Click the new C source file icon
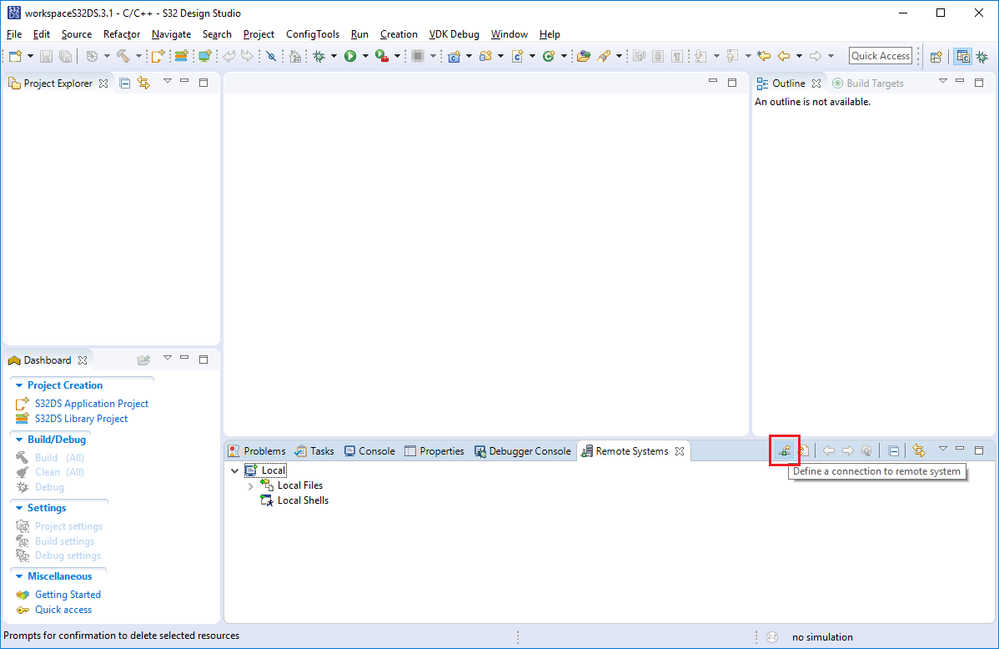 pyautogui.click(x=517, y=56)
